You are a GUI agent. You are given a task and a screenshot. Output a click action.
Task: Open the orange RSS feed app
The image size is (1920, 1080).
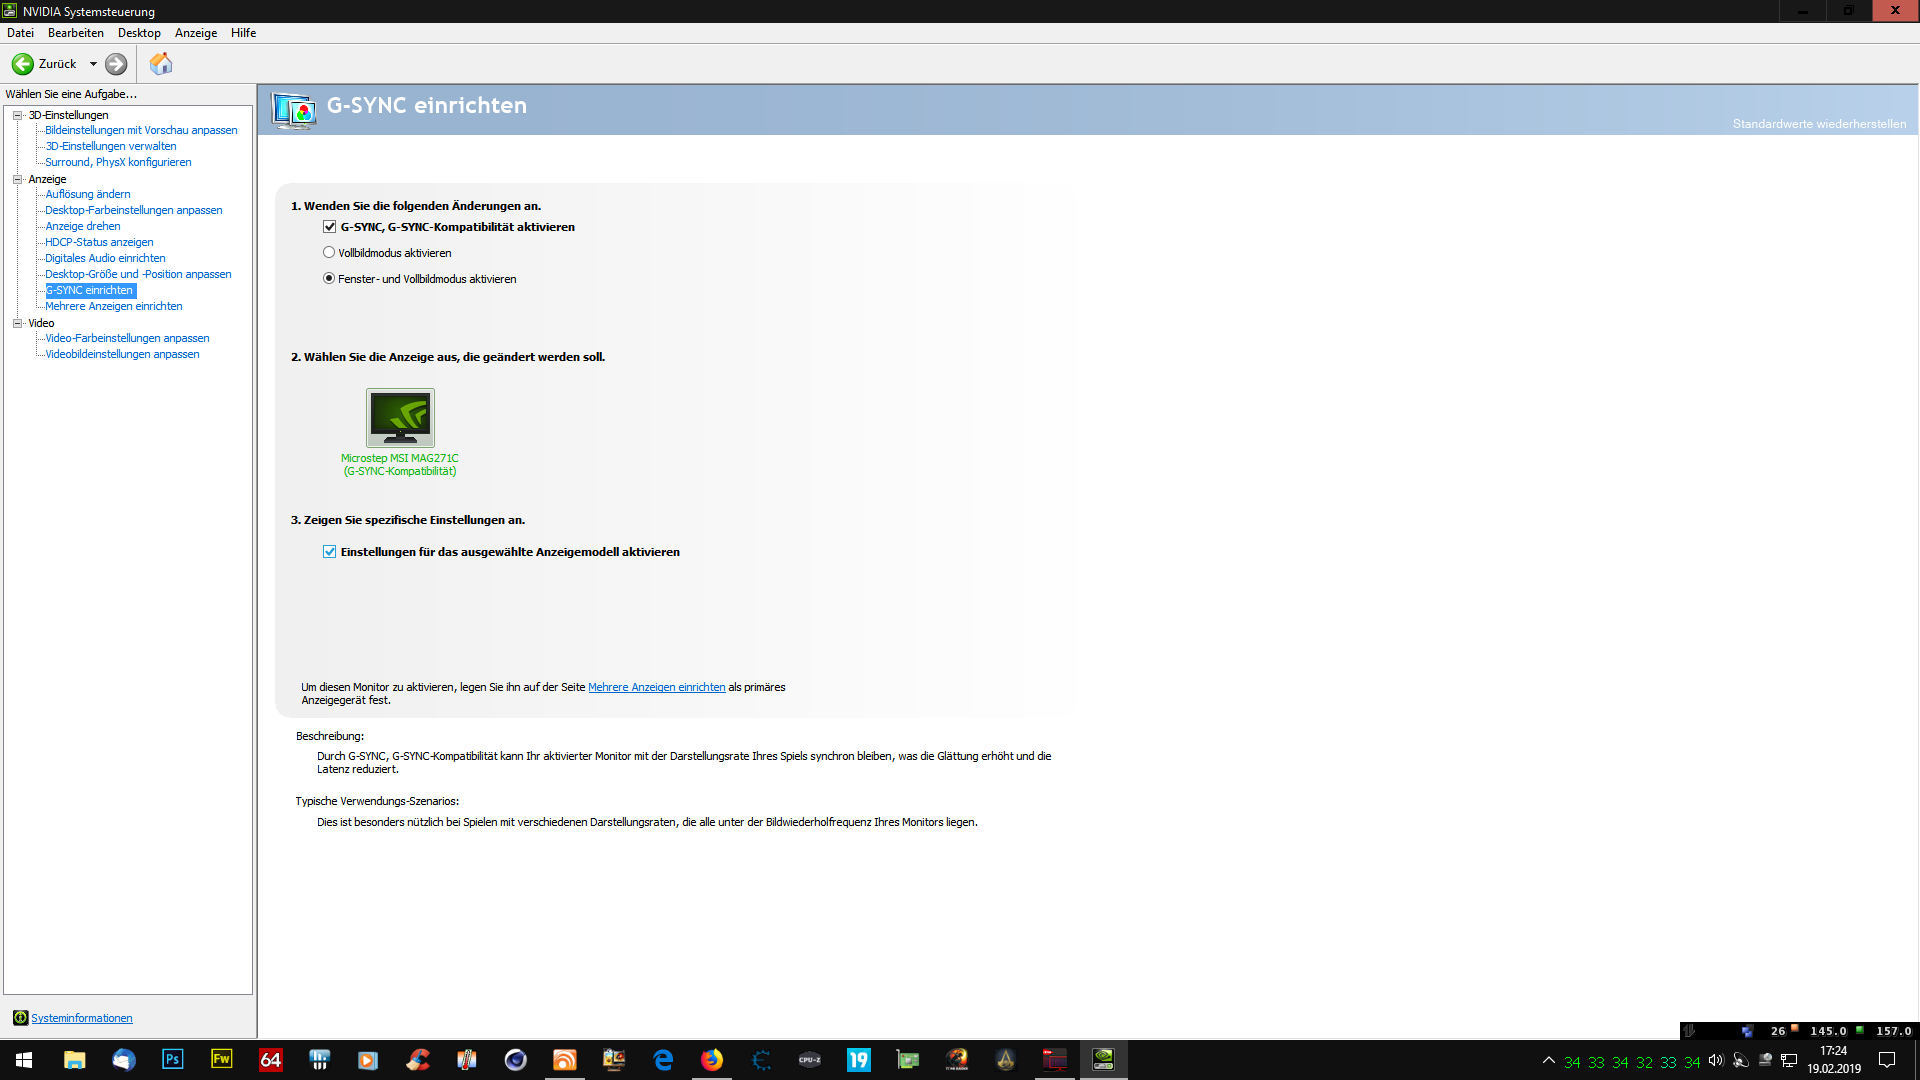point(564,1060)
